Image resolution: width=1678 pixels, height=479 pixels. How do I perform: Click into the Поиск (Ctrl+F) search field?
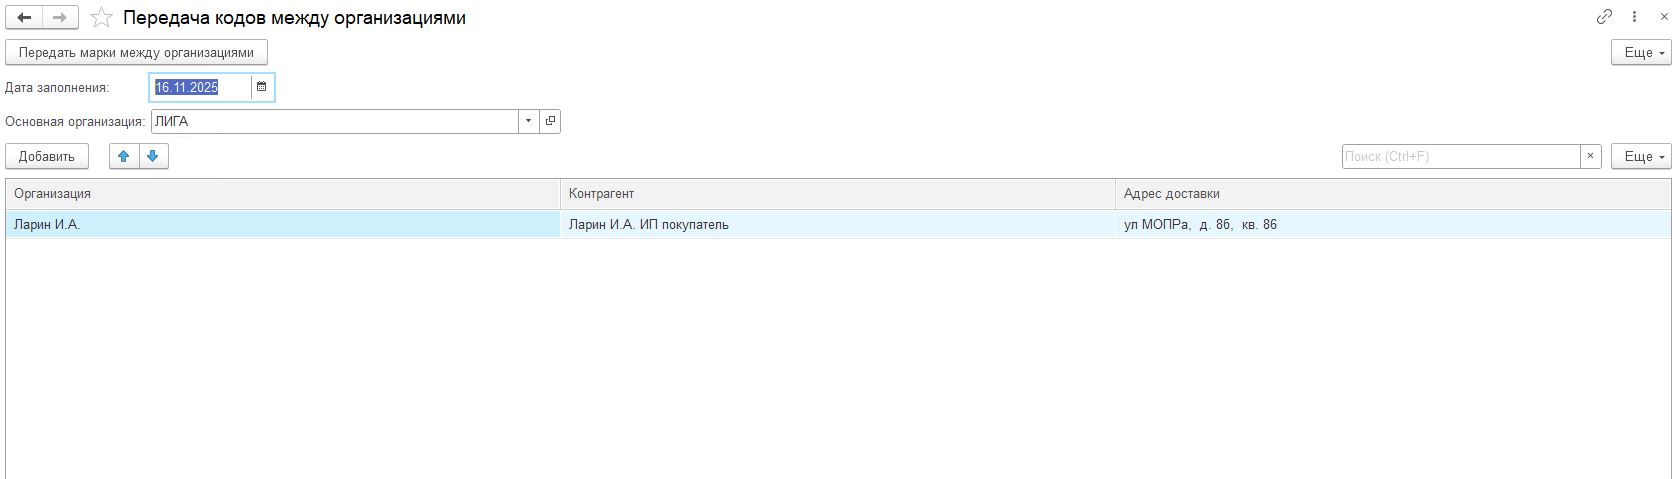1460,156
